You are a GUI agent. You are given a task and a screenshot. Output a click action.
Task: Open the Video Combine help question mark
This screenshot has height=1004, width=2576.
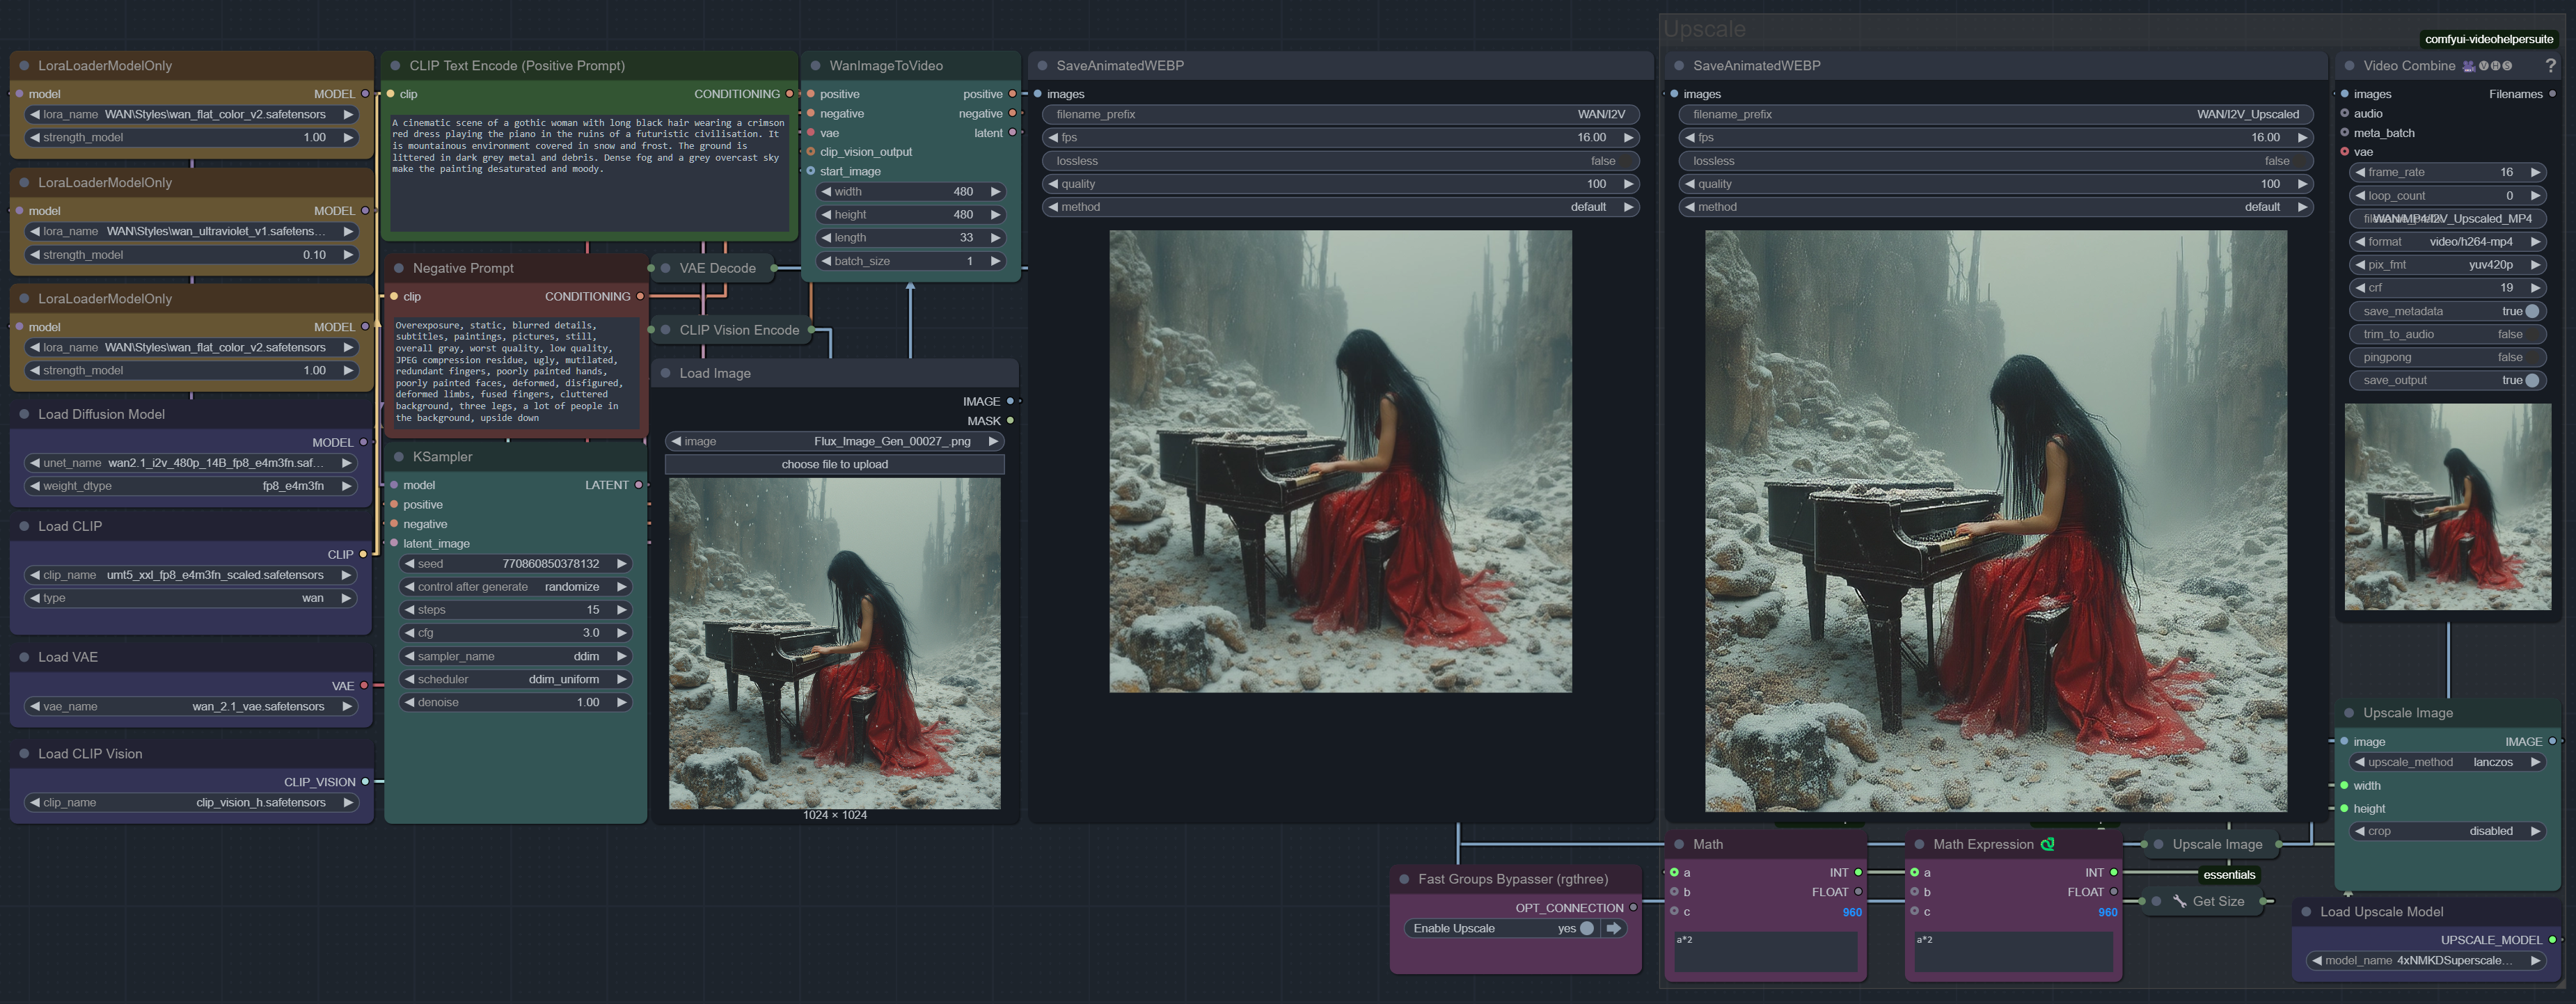[x=2551, y=65]
